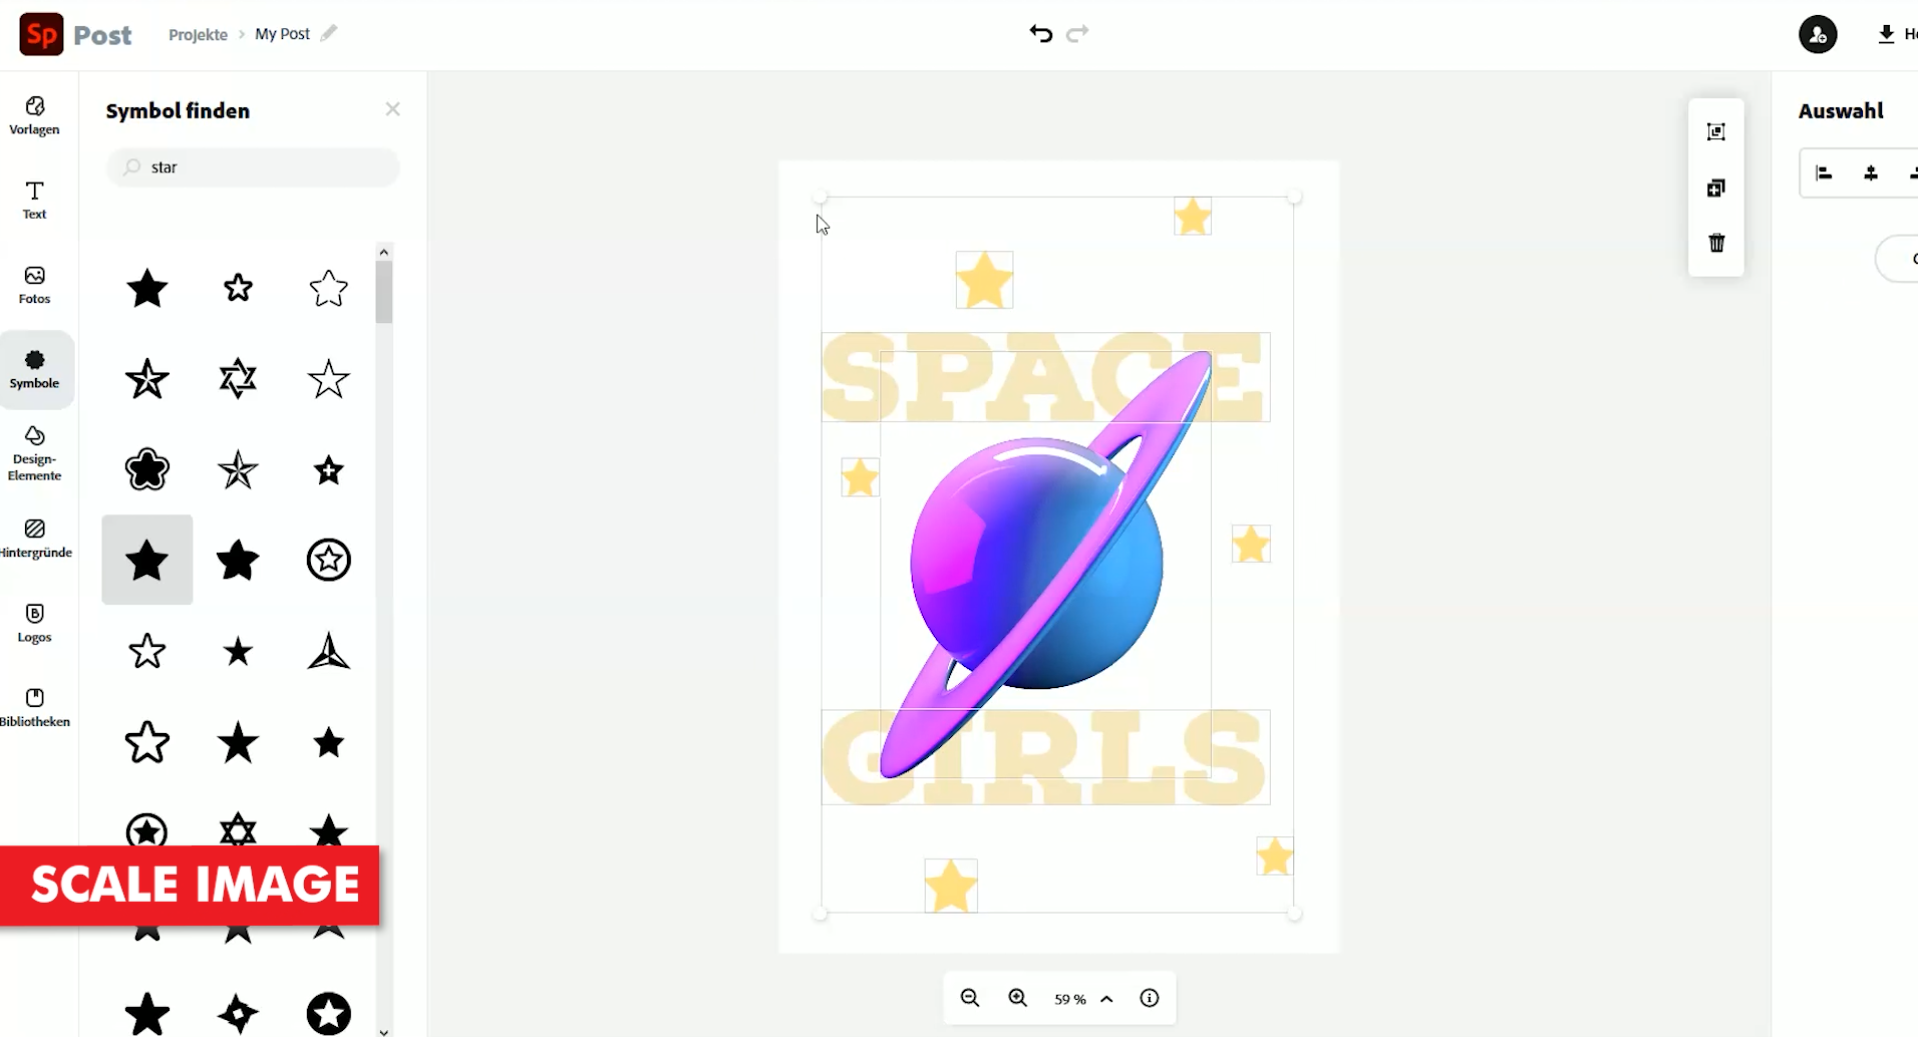Screen dimensions: 1918x1037
Task: Select the triangular pyramid star symbol
Action: click(328, 651)
